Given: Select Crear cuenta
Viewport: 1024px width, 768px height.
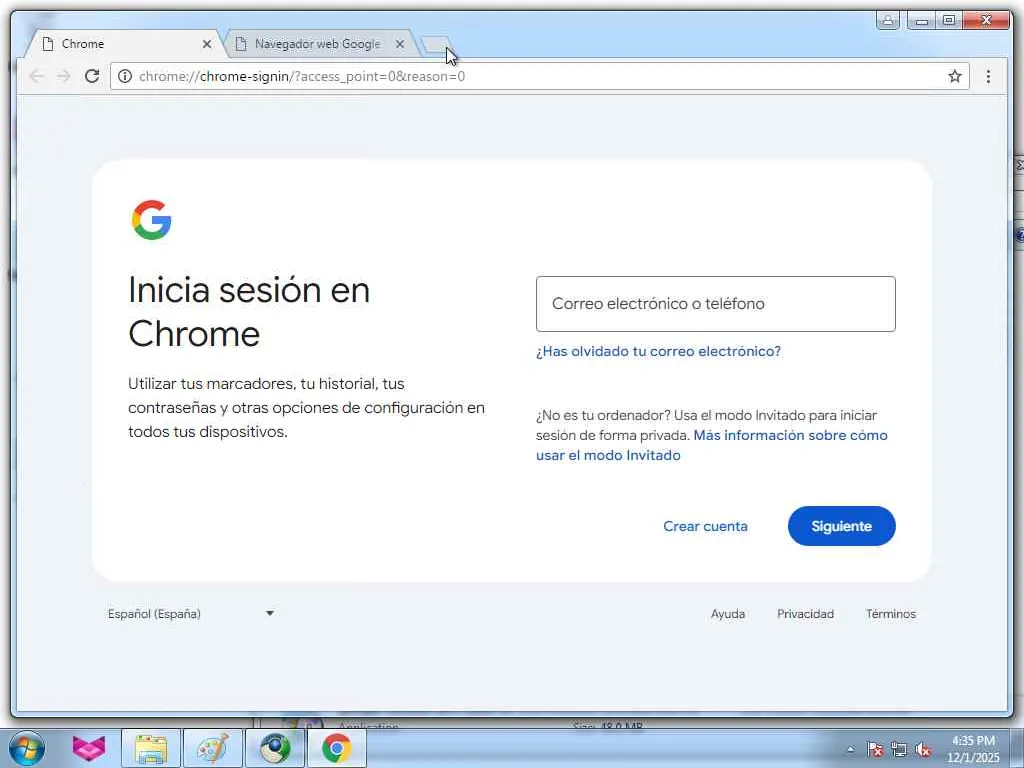Looking at the screenshot, I should click(705, 526).
